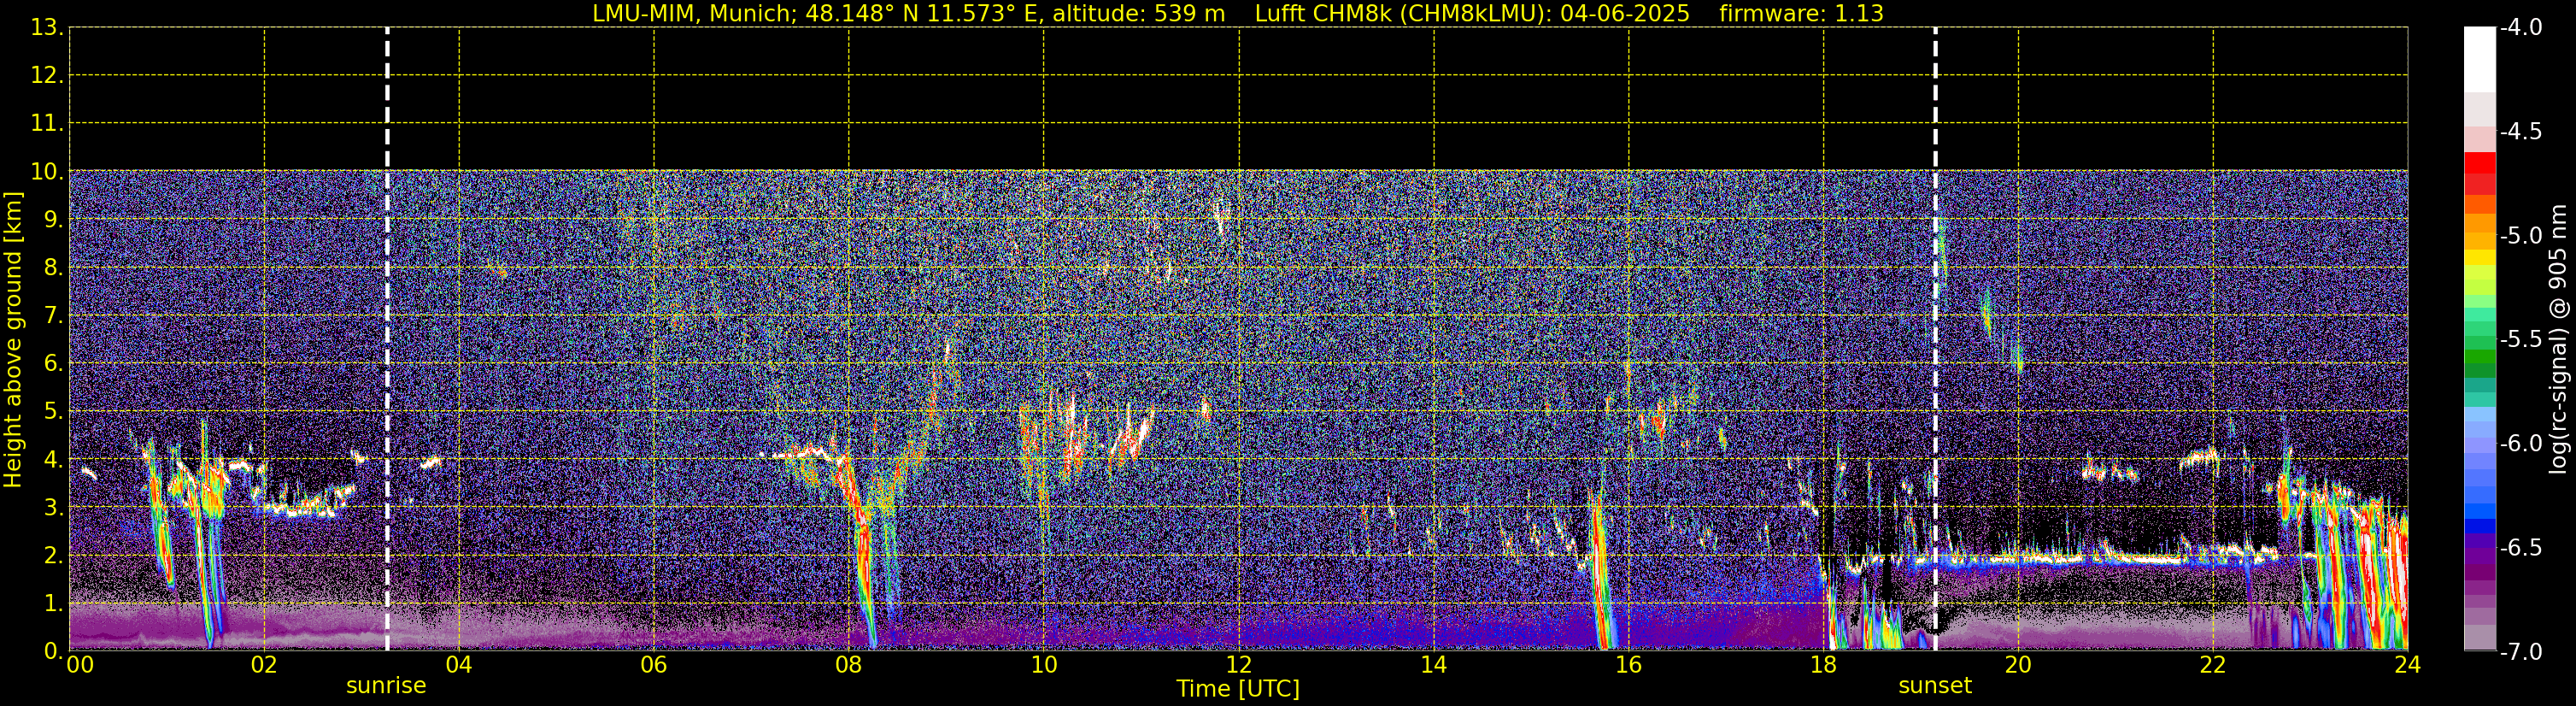Click the time-axis tick label '06'
This screenshot has height=706, width=2576.
(654, 665)
